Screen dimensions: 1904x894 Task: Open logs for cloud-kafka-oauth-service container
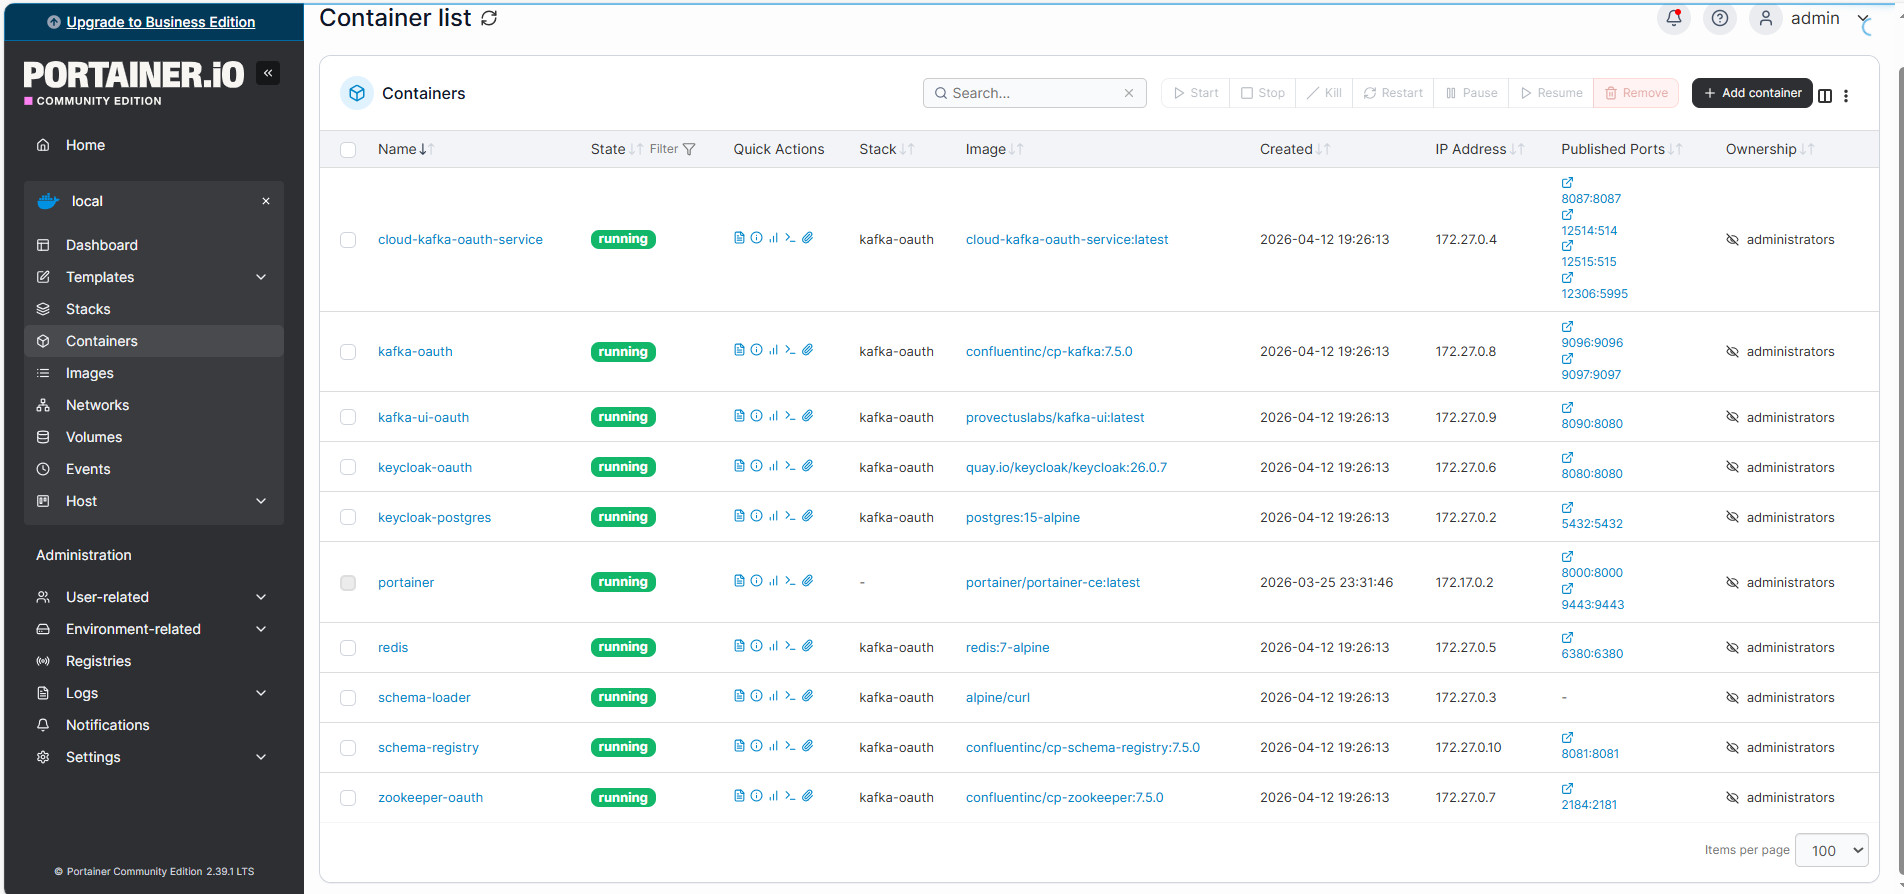pyautogui.click(x=739, y=238)
